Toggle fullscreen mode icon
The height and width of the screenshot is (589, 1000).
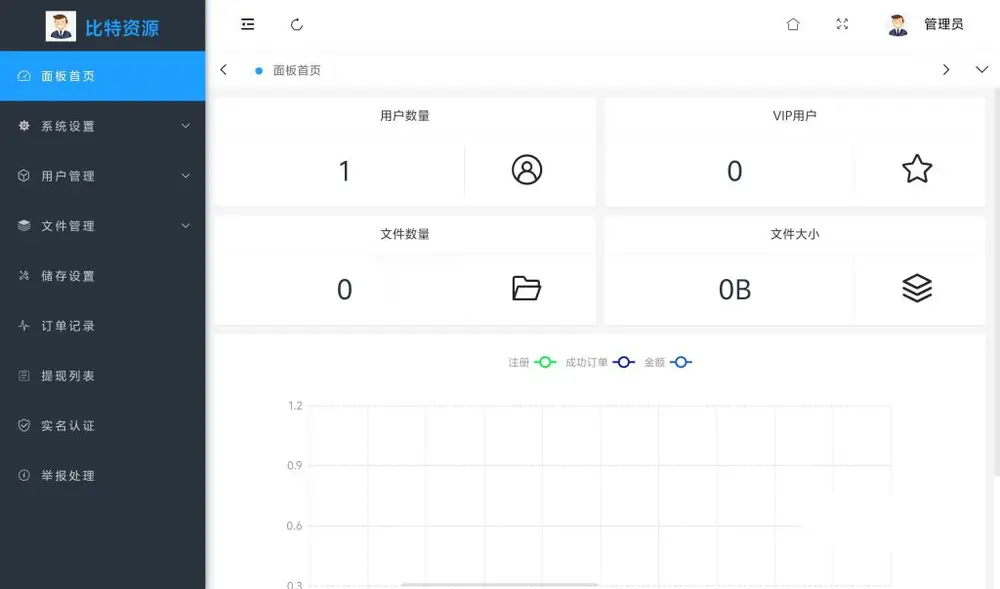842,24
